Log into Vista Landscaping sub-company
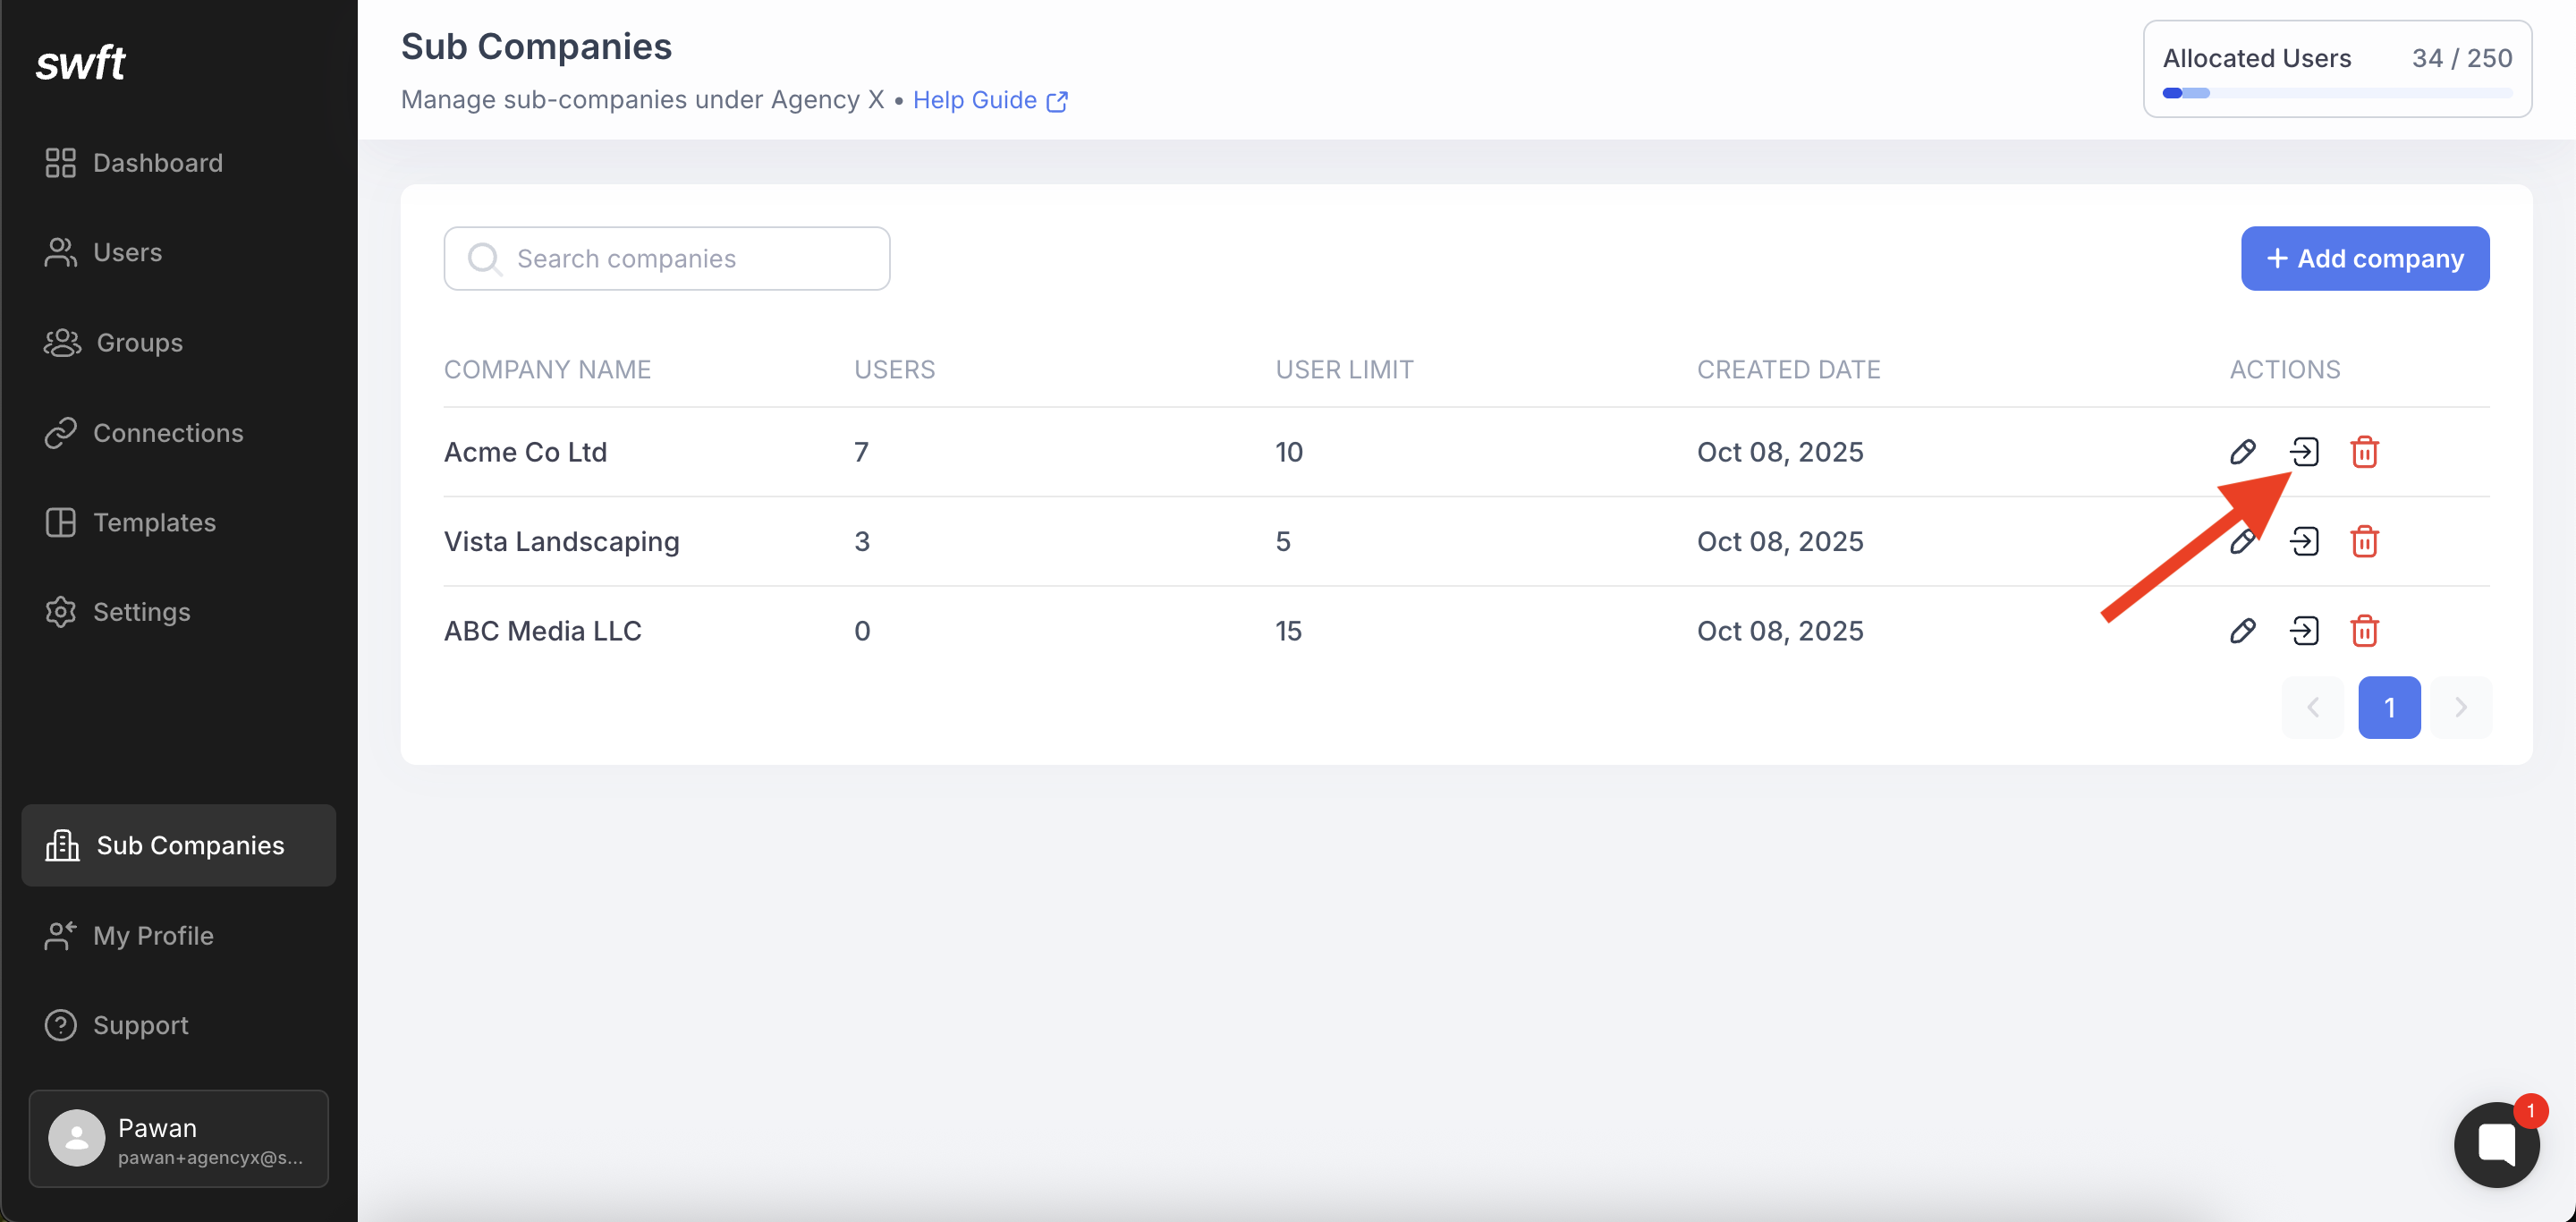2576x1222 pixels. 2304,542
